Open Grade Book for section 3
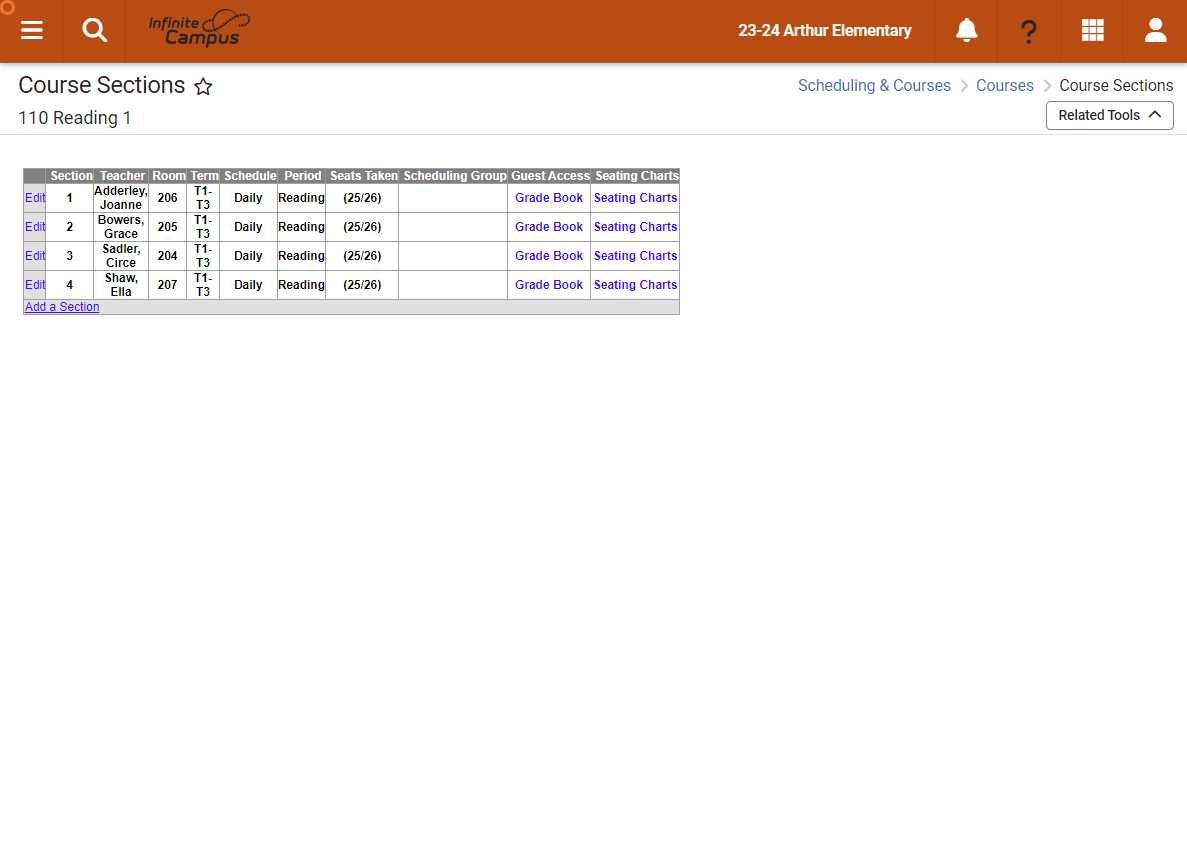This screenshot has width=1187, height=849. tap(549, 256)
